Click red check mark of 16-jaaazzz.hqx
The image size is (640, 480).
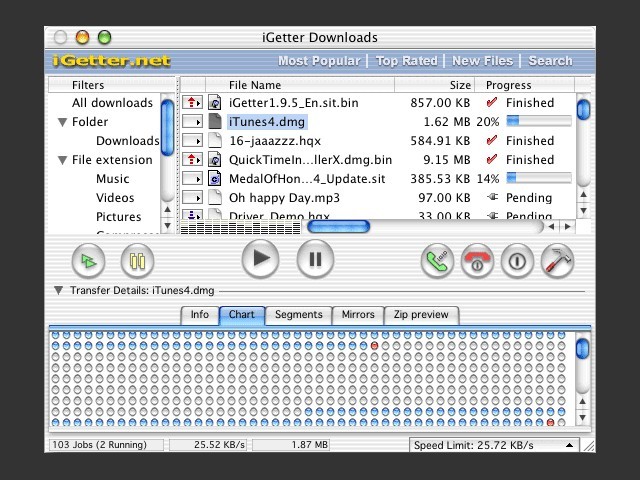[492, 140]
